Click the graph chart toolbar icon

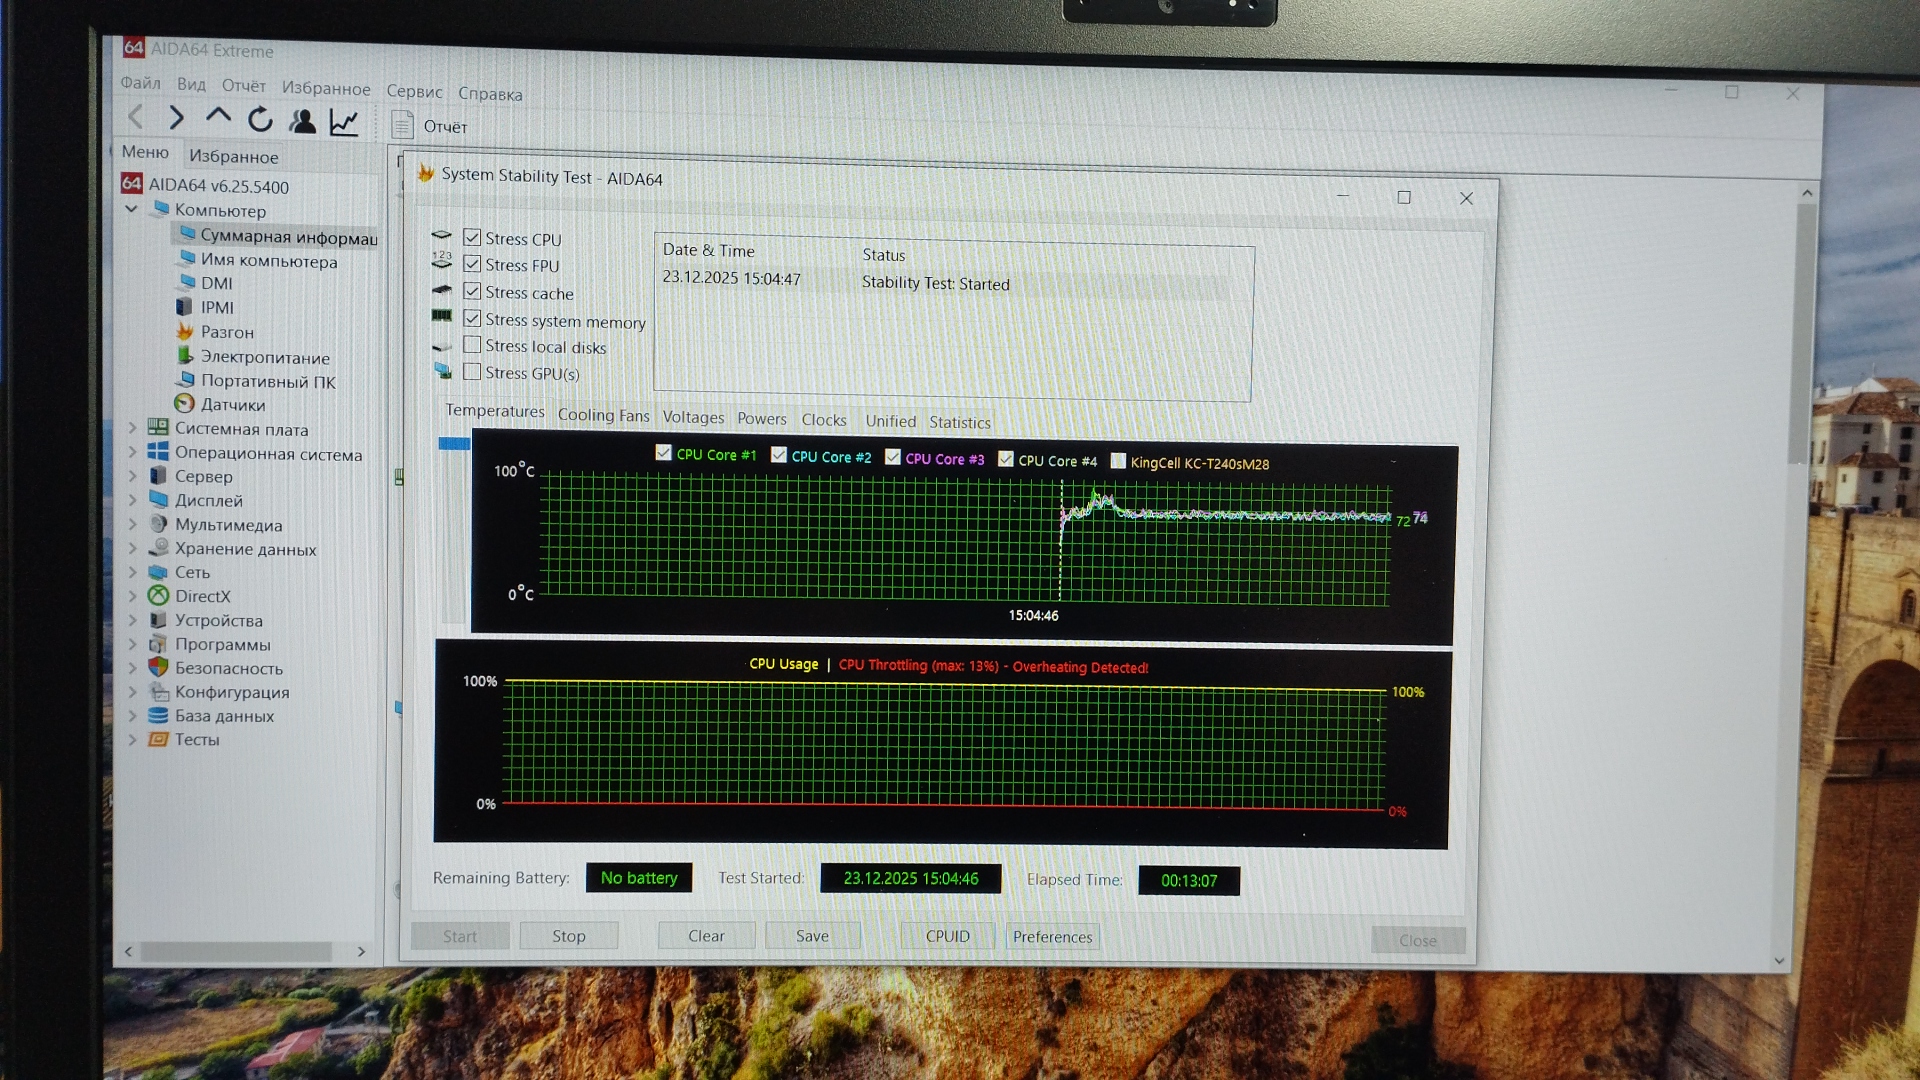point(344,123)
